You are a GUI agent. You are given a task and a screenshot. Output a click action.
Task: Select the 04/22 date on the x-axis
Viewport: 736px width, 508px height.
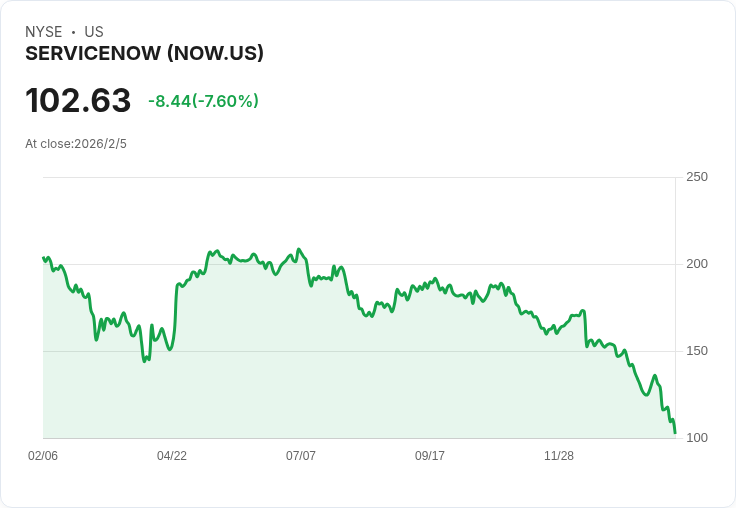pyautogui.click(x=172, y=456)
